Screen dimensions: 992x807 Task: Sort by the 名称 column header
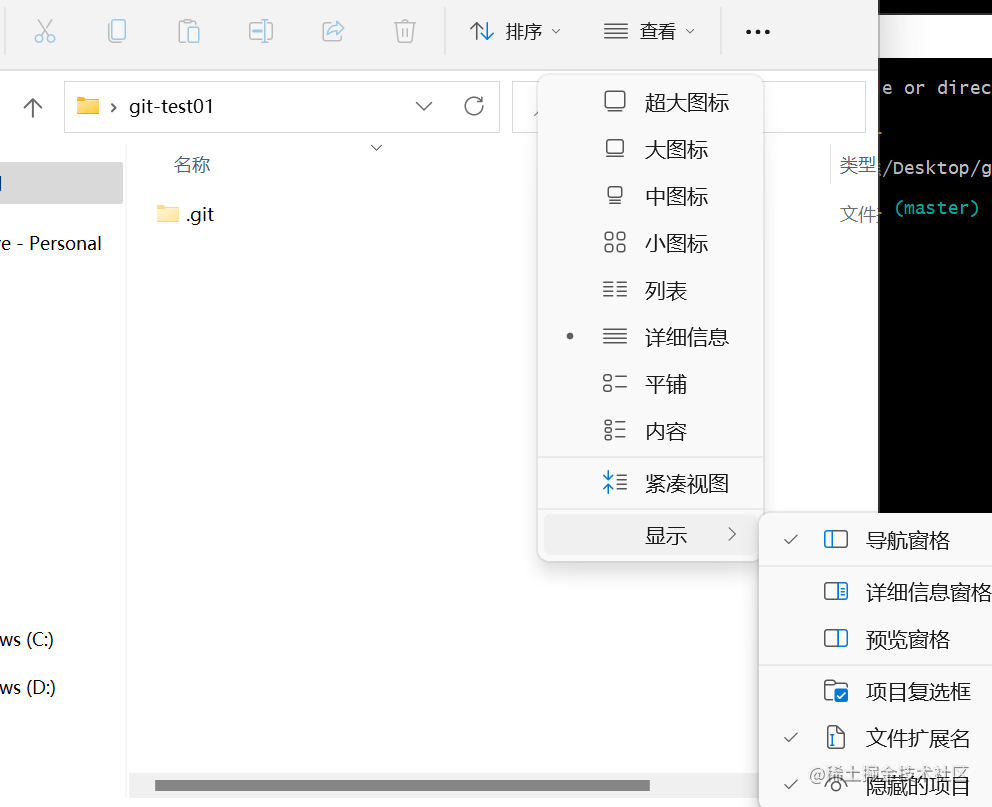(x=192, y=165)
